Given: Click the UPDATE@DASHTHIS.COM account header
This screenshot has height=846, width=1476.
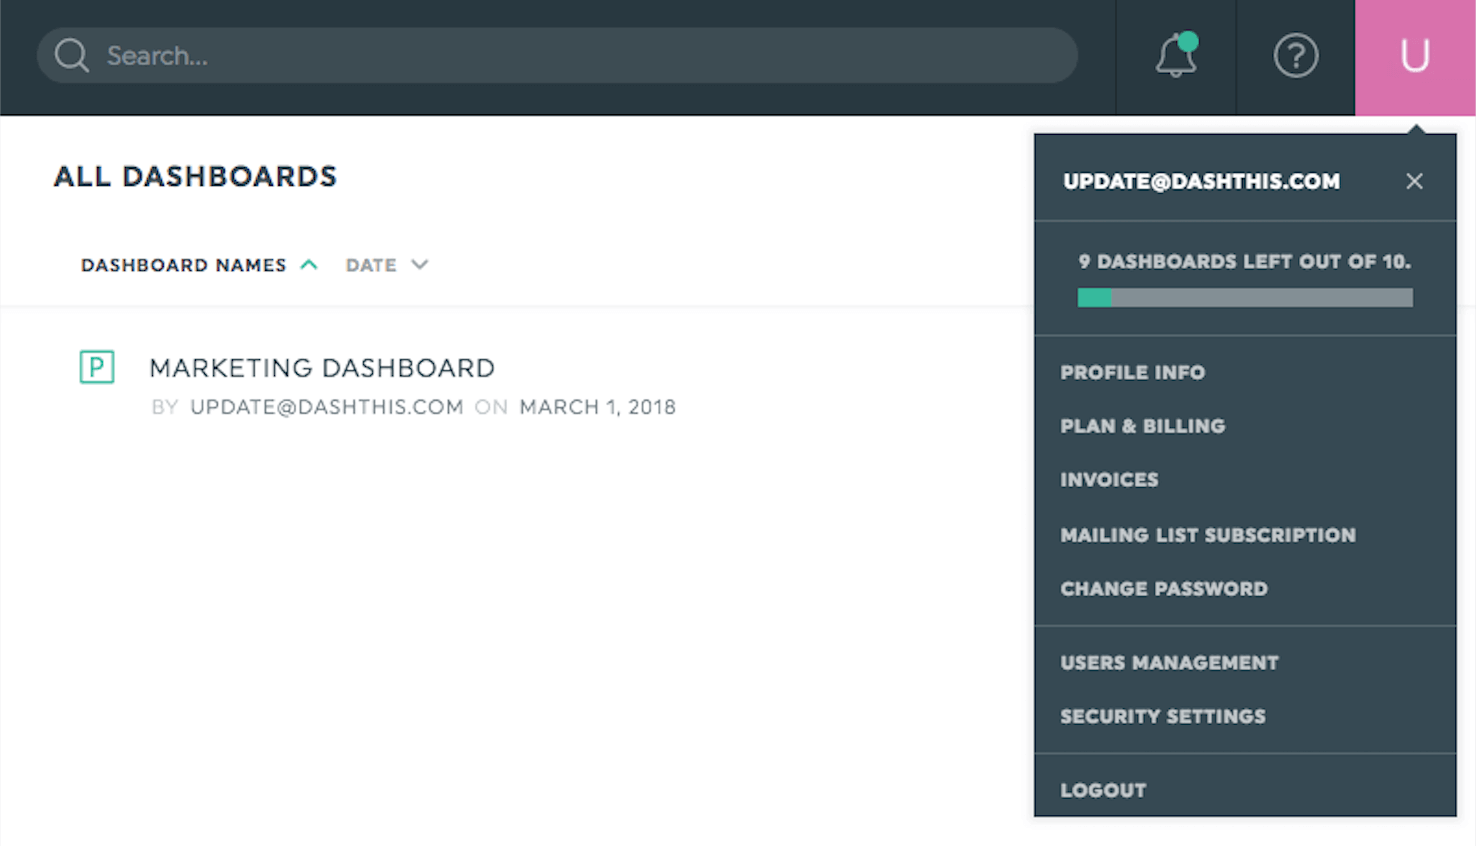Looking at the screenshot, I should (1201, 181).
